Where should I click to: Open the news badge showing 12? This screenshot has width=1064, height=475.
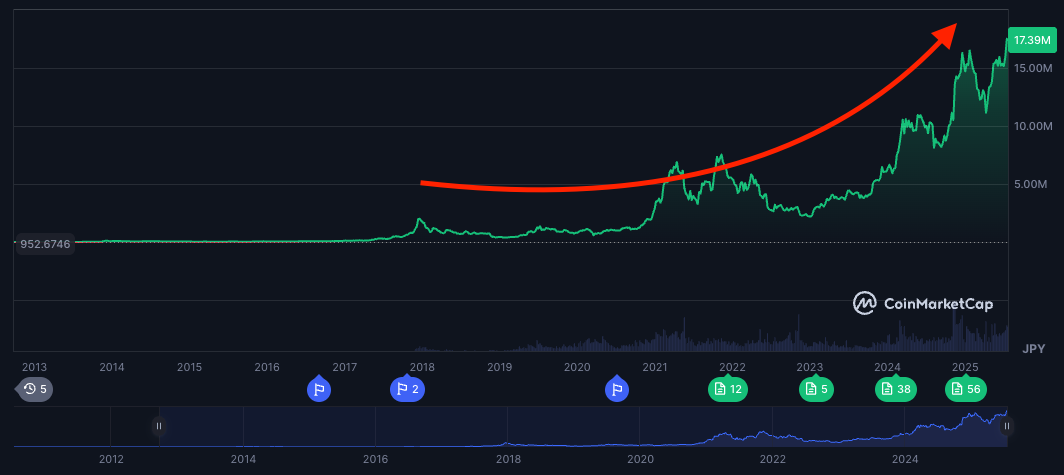[727, 389]
